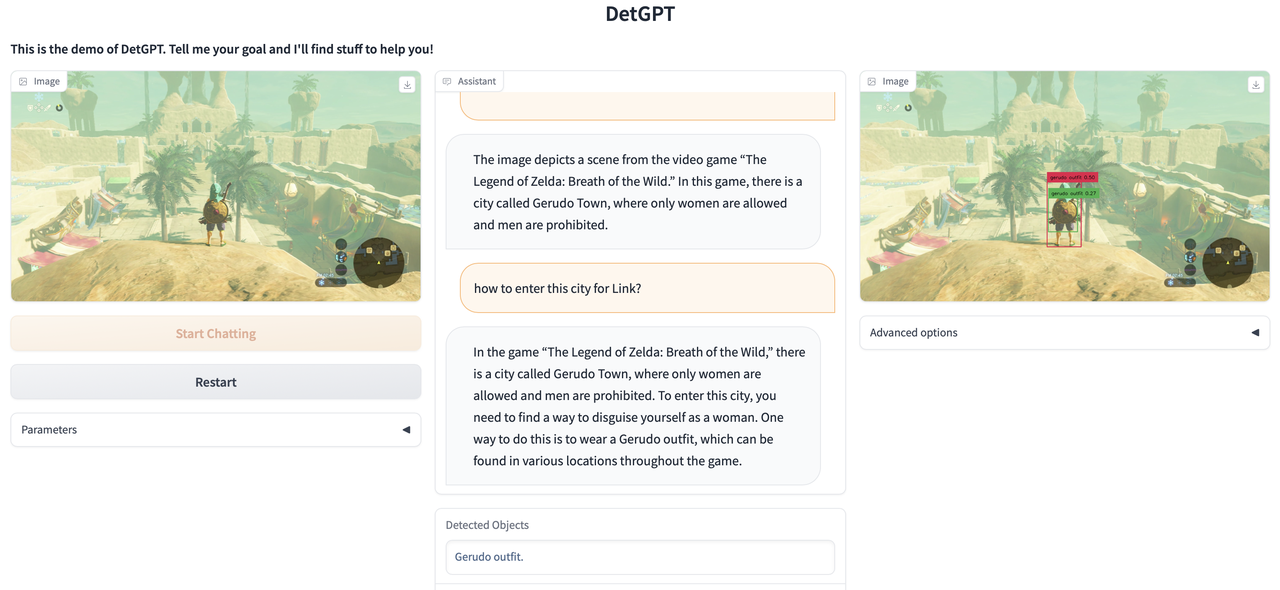Expand the Advanced options arrow

pyautogui.click(x=1255, y=333)
